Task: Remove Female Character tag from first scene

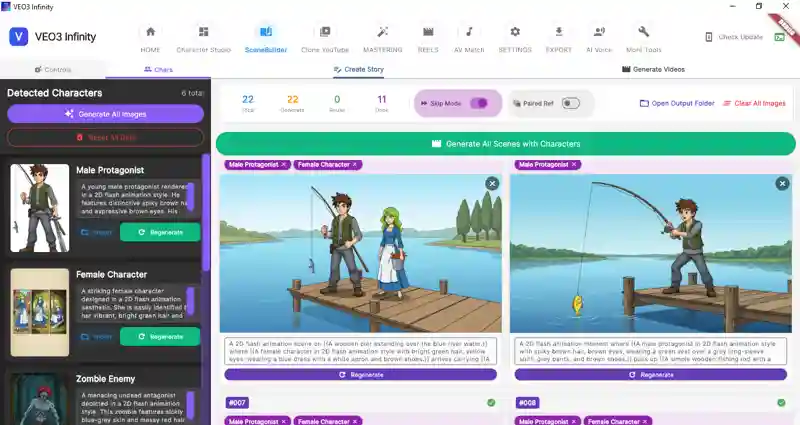Action: tap(355, 164)
